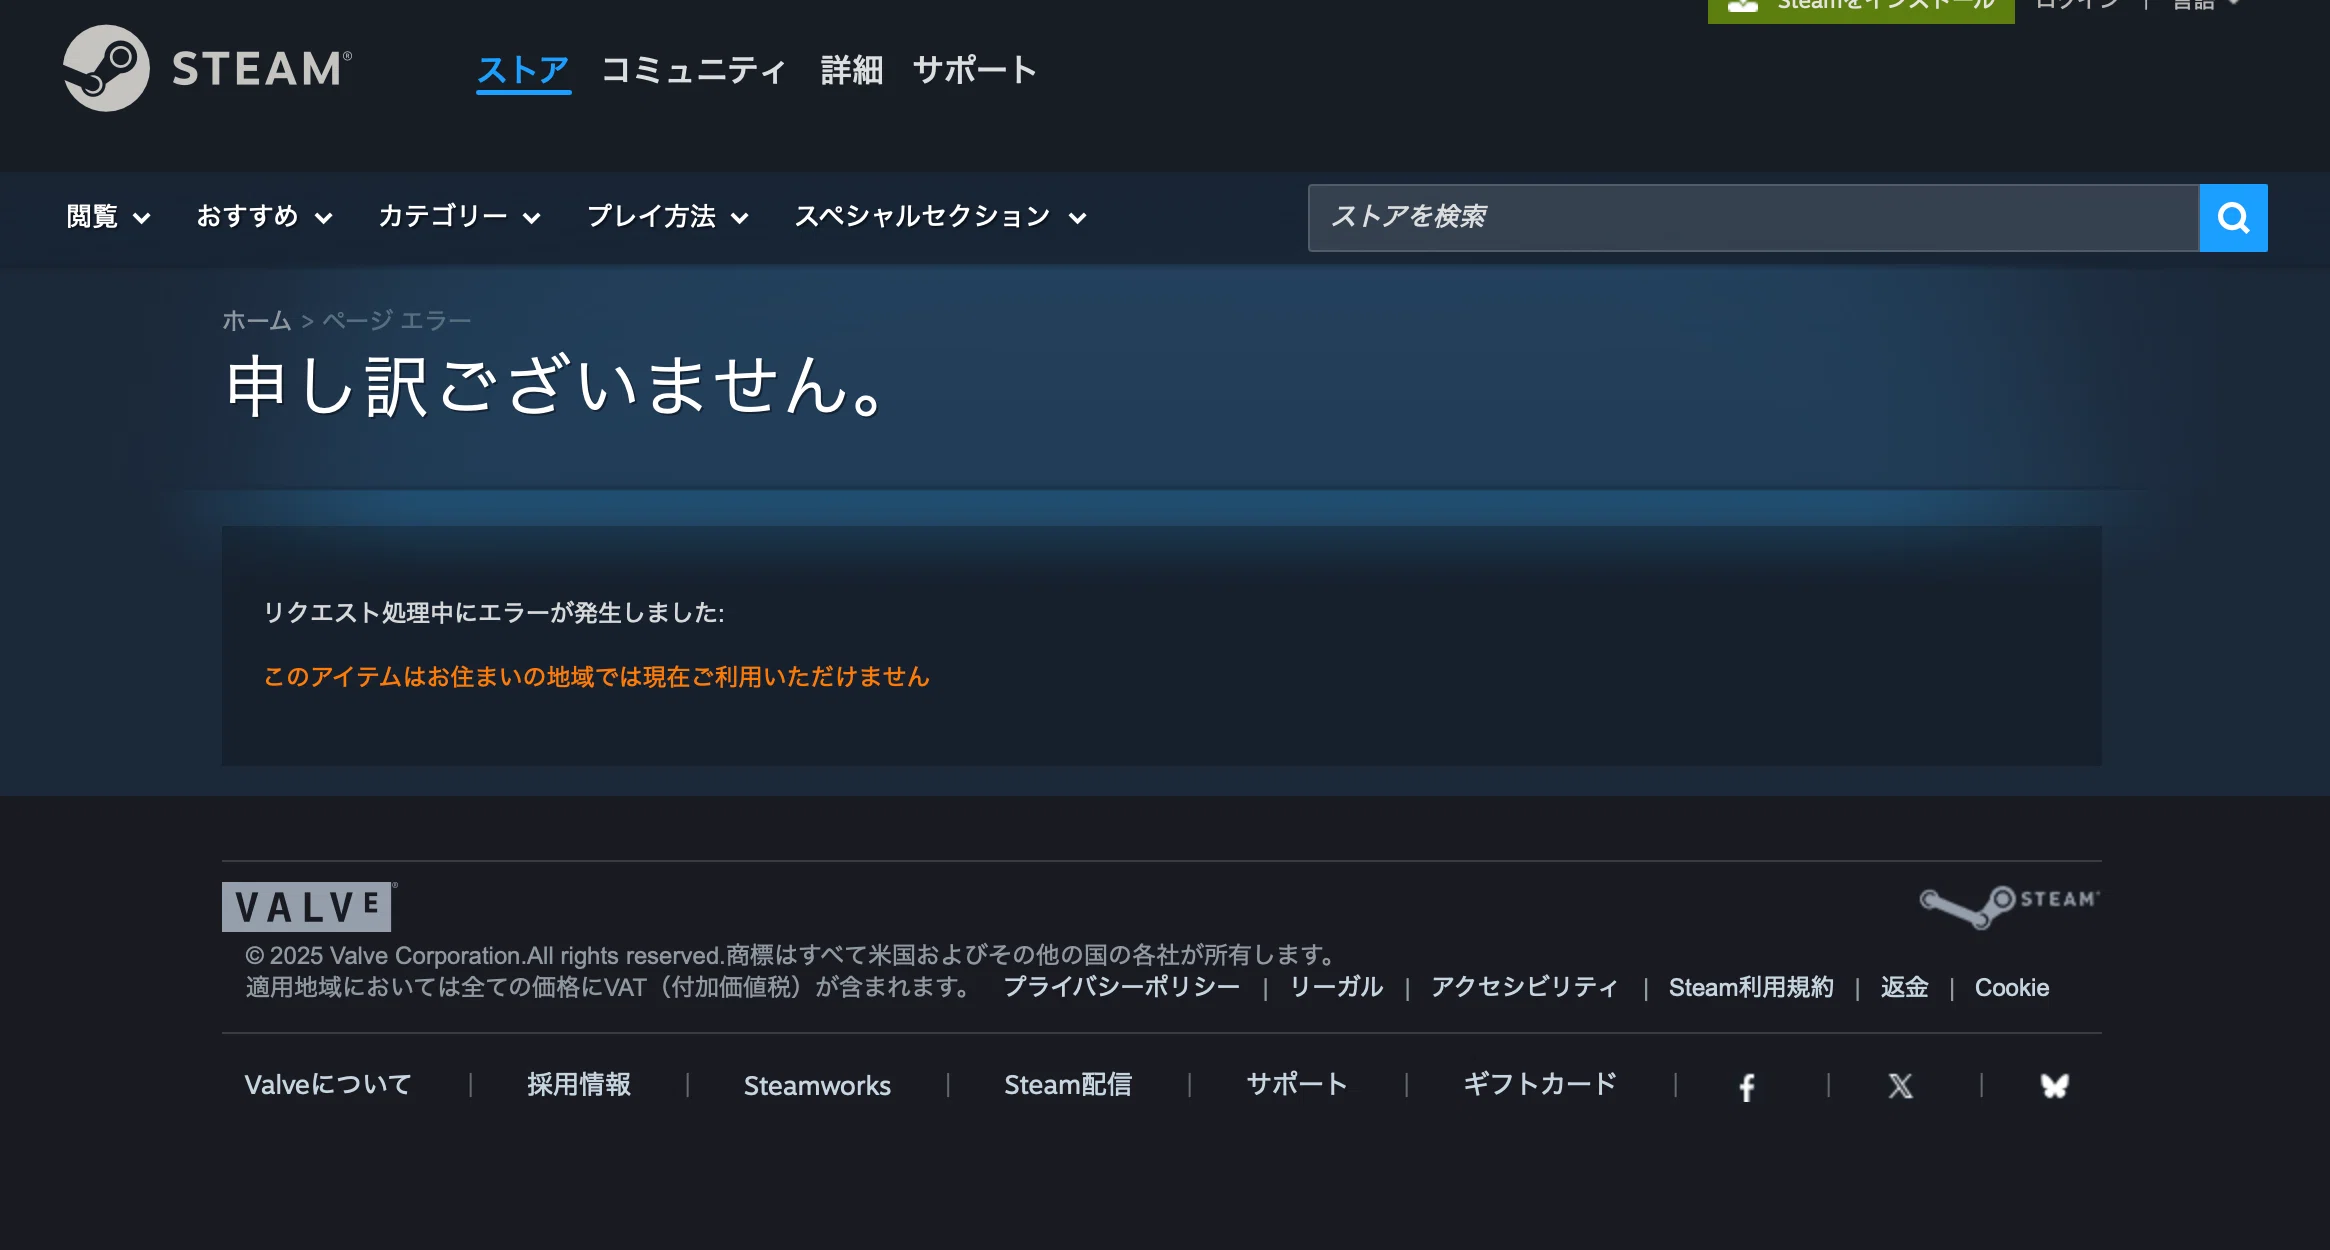Open the Cookie footer link
The height and width of the screenshot is (1250, 2330).
[2012, 988]
